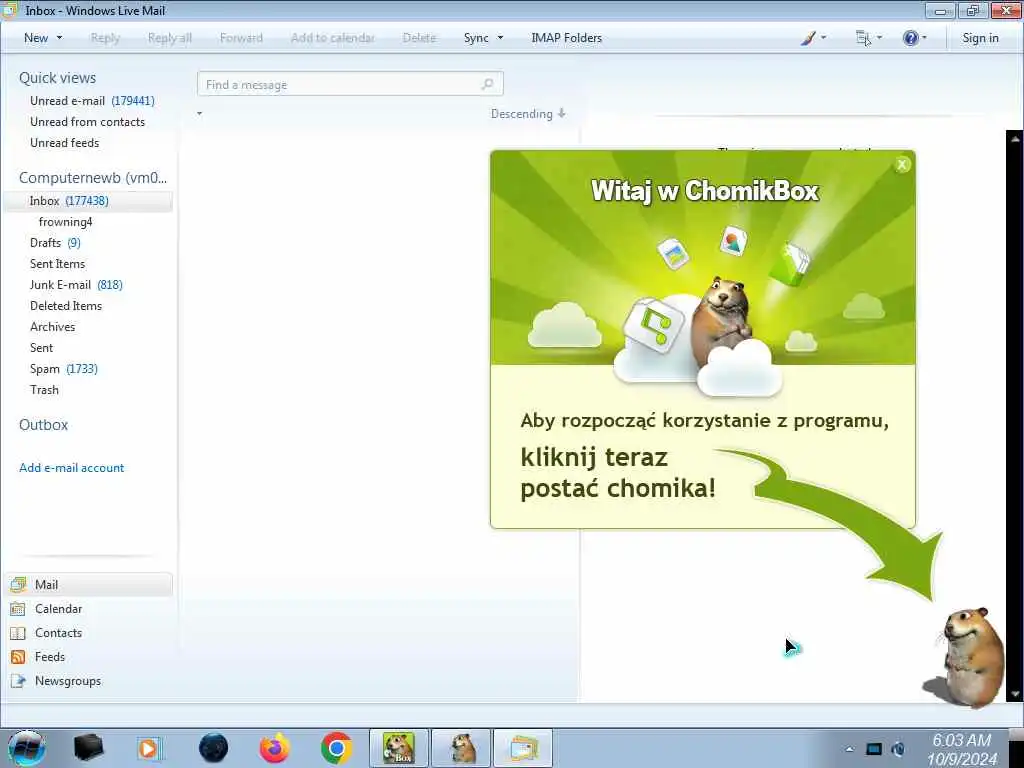This screenshot has width=1024, height=768.
Task: Open the Windows Start orb
Action: (x=26, y=748)
